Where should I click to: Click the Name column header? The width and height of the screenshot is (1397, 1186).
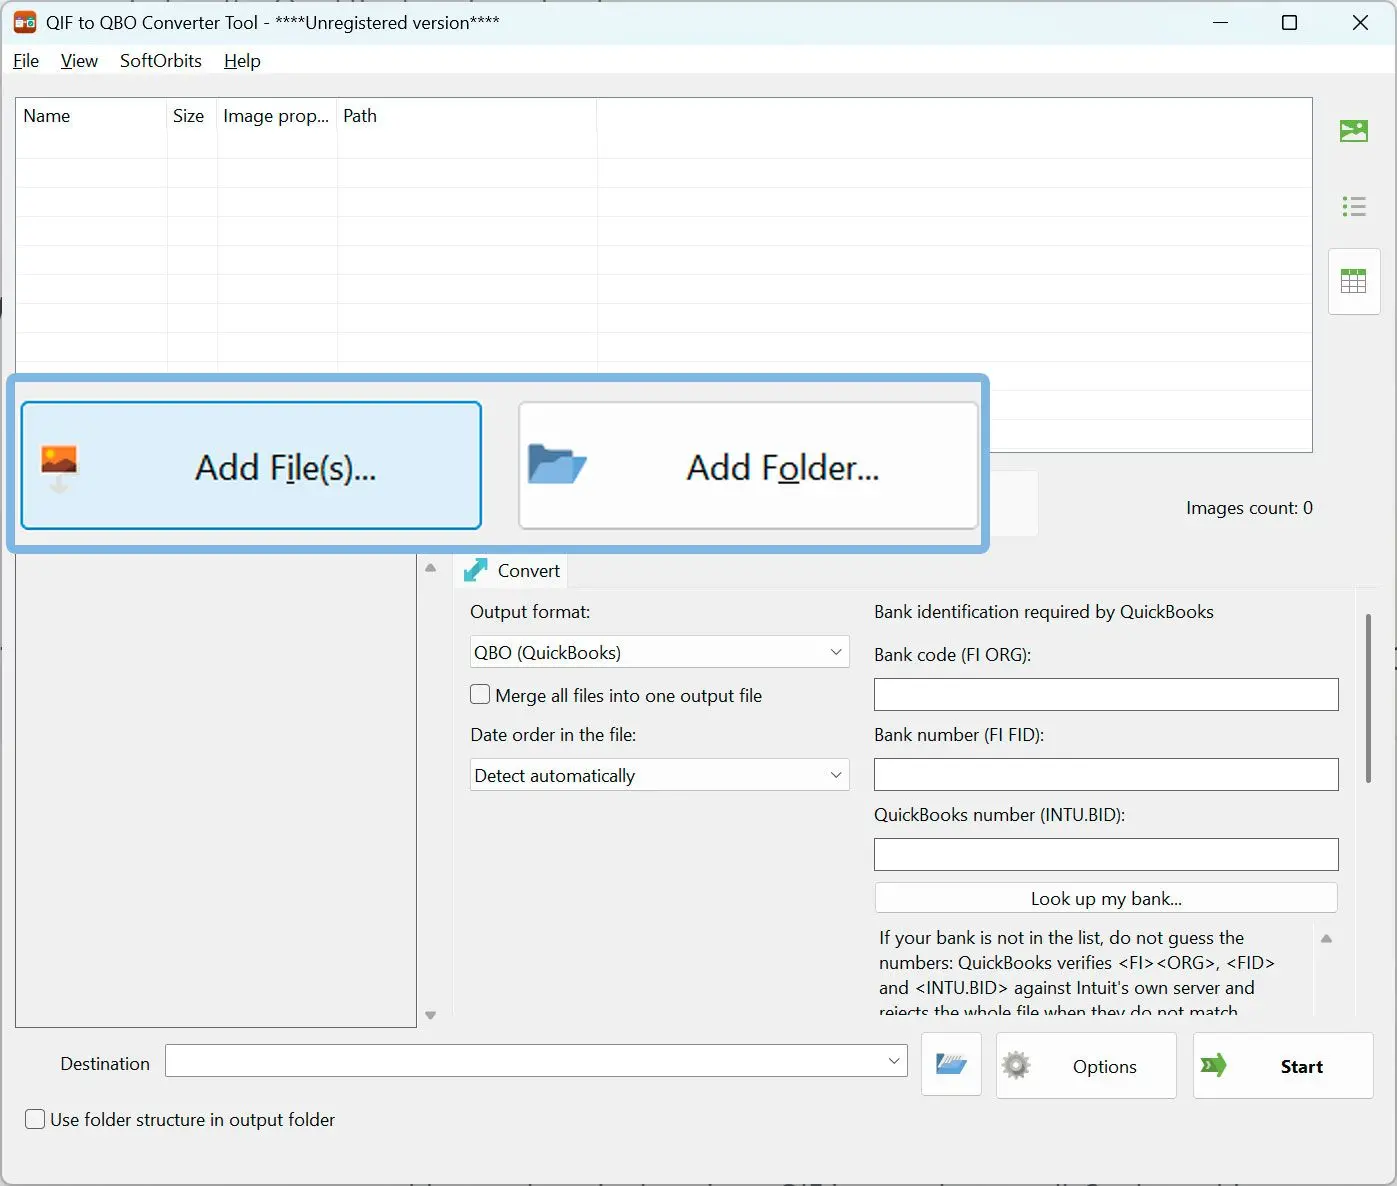tap(91, 116)
